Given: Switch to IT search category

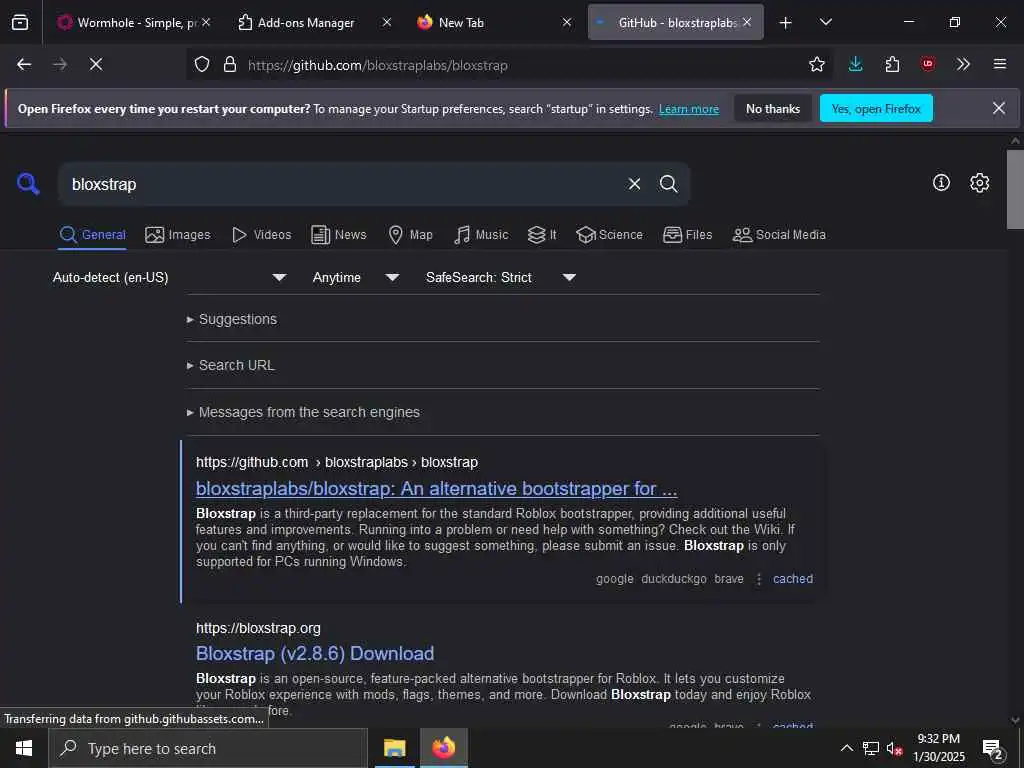Looking at the screenshot, I should (542, 235).
